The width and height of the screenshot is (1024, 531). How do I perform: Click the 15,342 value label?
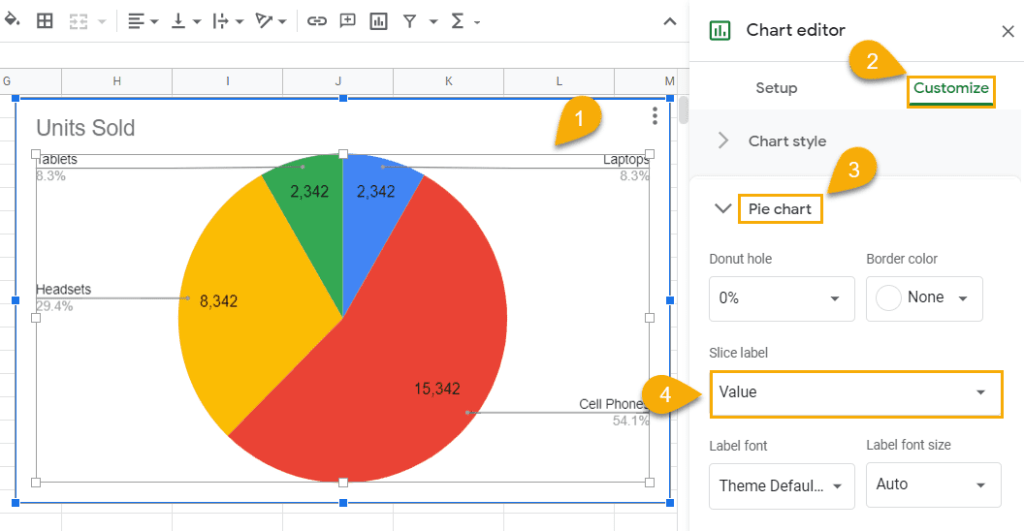[x=437, y=389]
